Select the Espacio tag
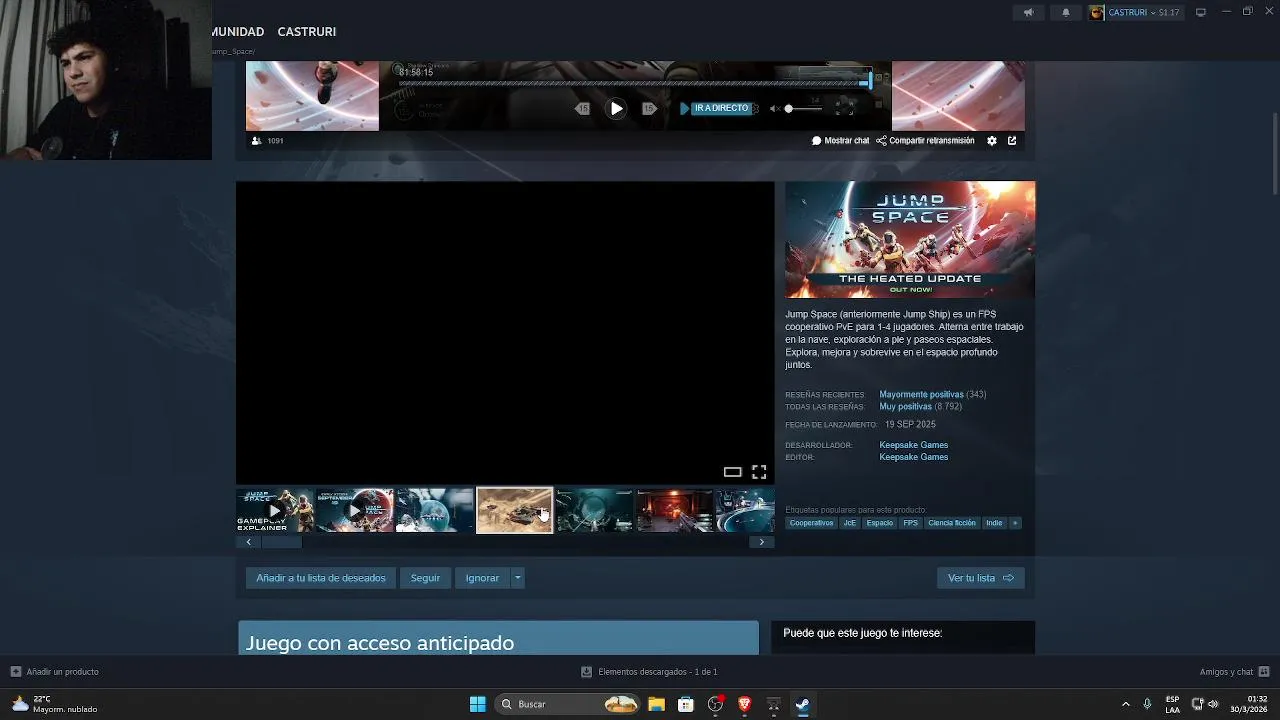1280x720 pixels. click(880, 523)
